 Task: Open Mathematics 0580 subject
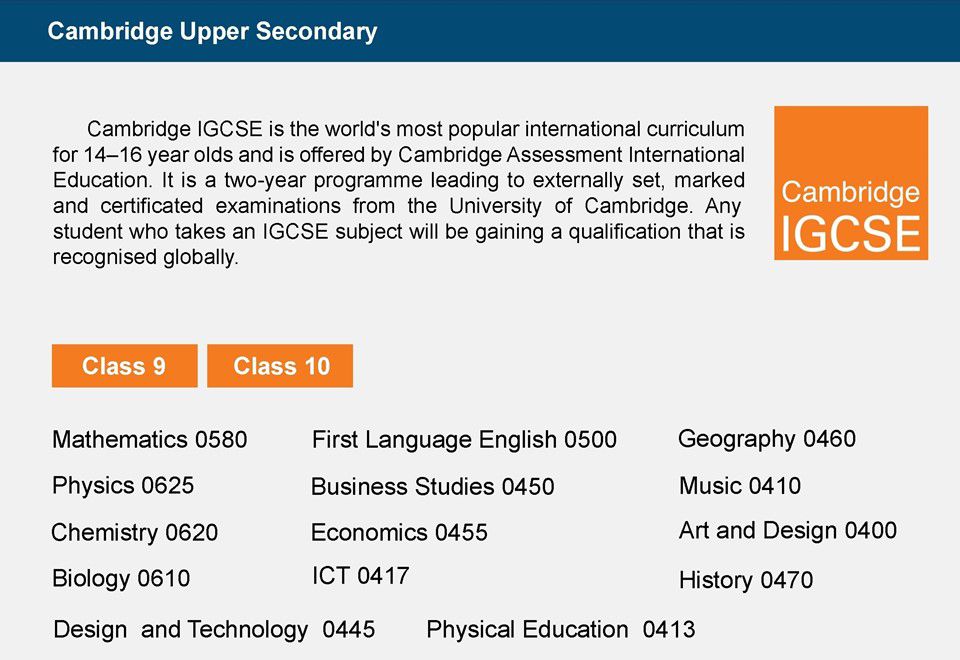(x=149, y=440)
